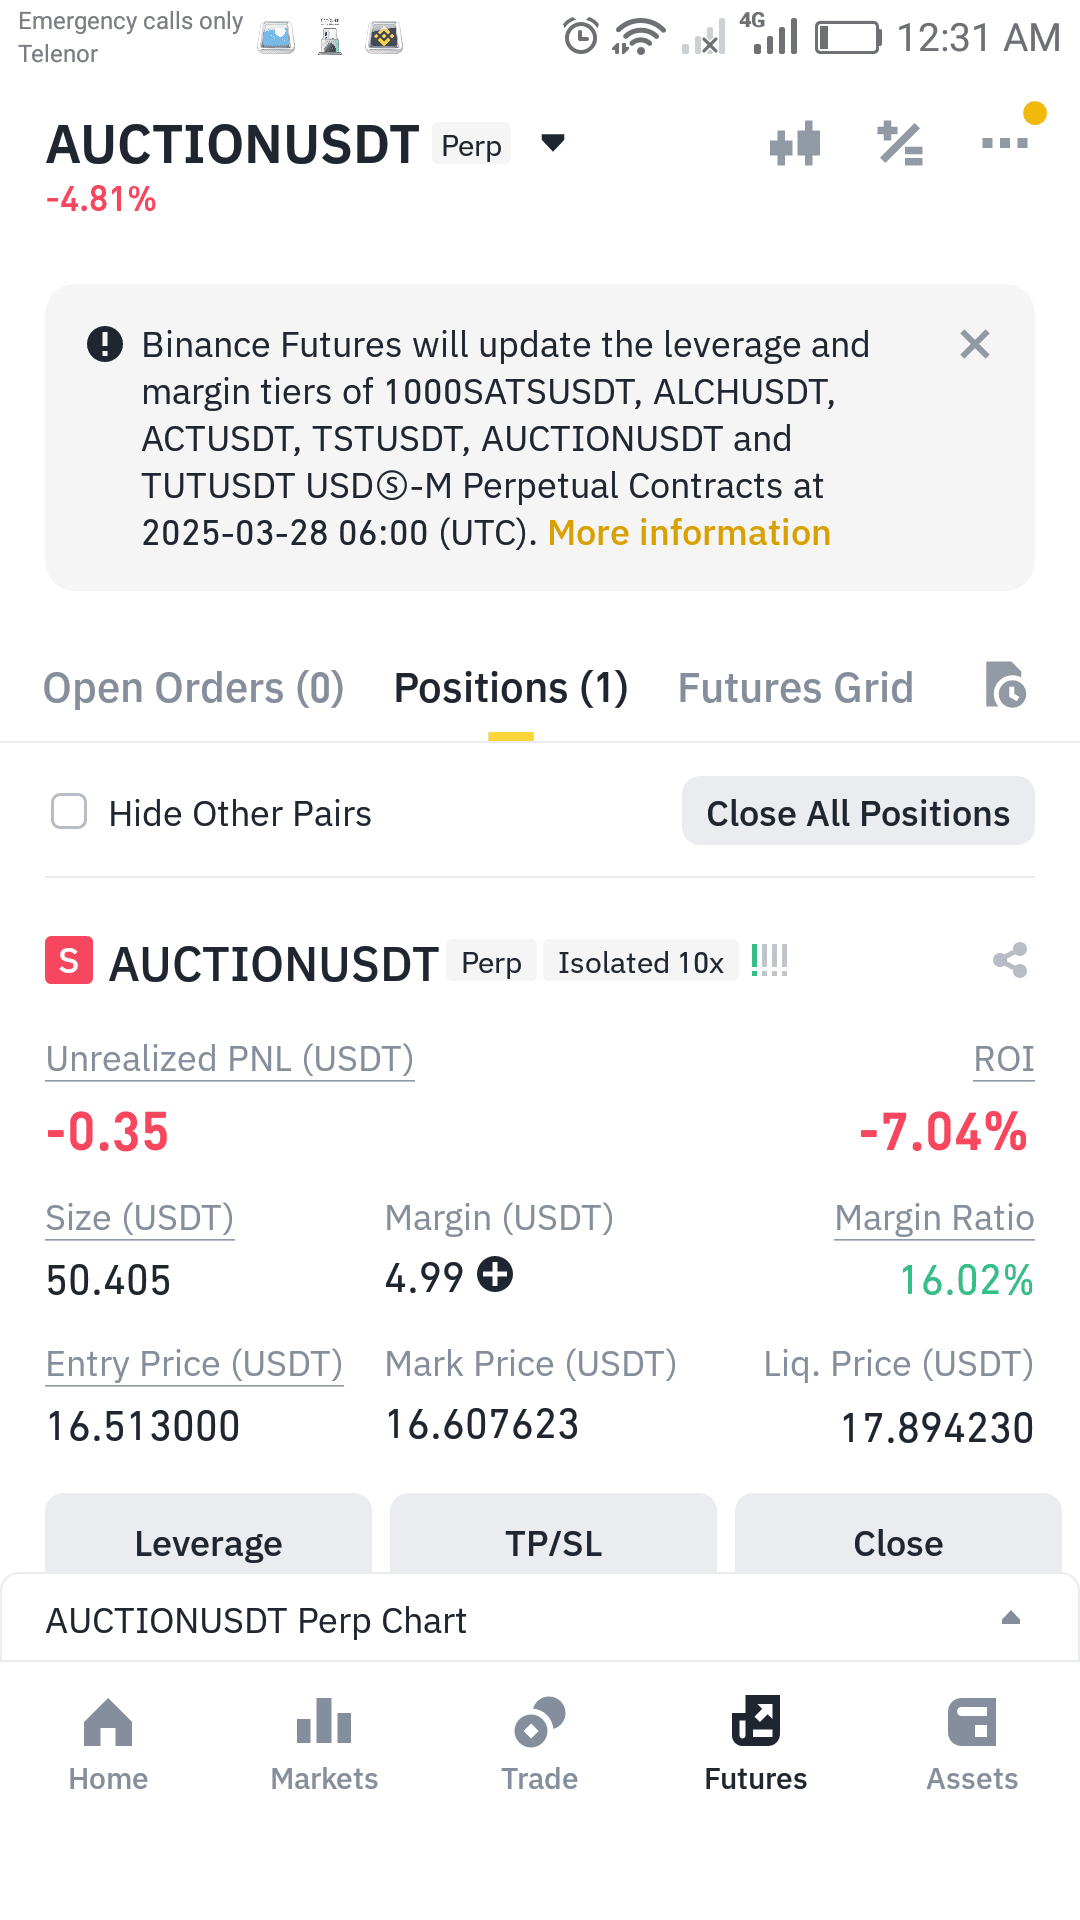Viewport: 1080px width, 1920px height.
Task: Switch to the Futures Grid tab
Action: point(796,688)
